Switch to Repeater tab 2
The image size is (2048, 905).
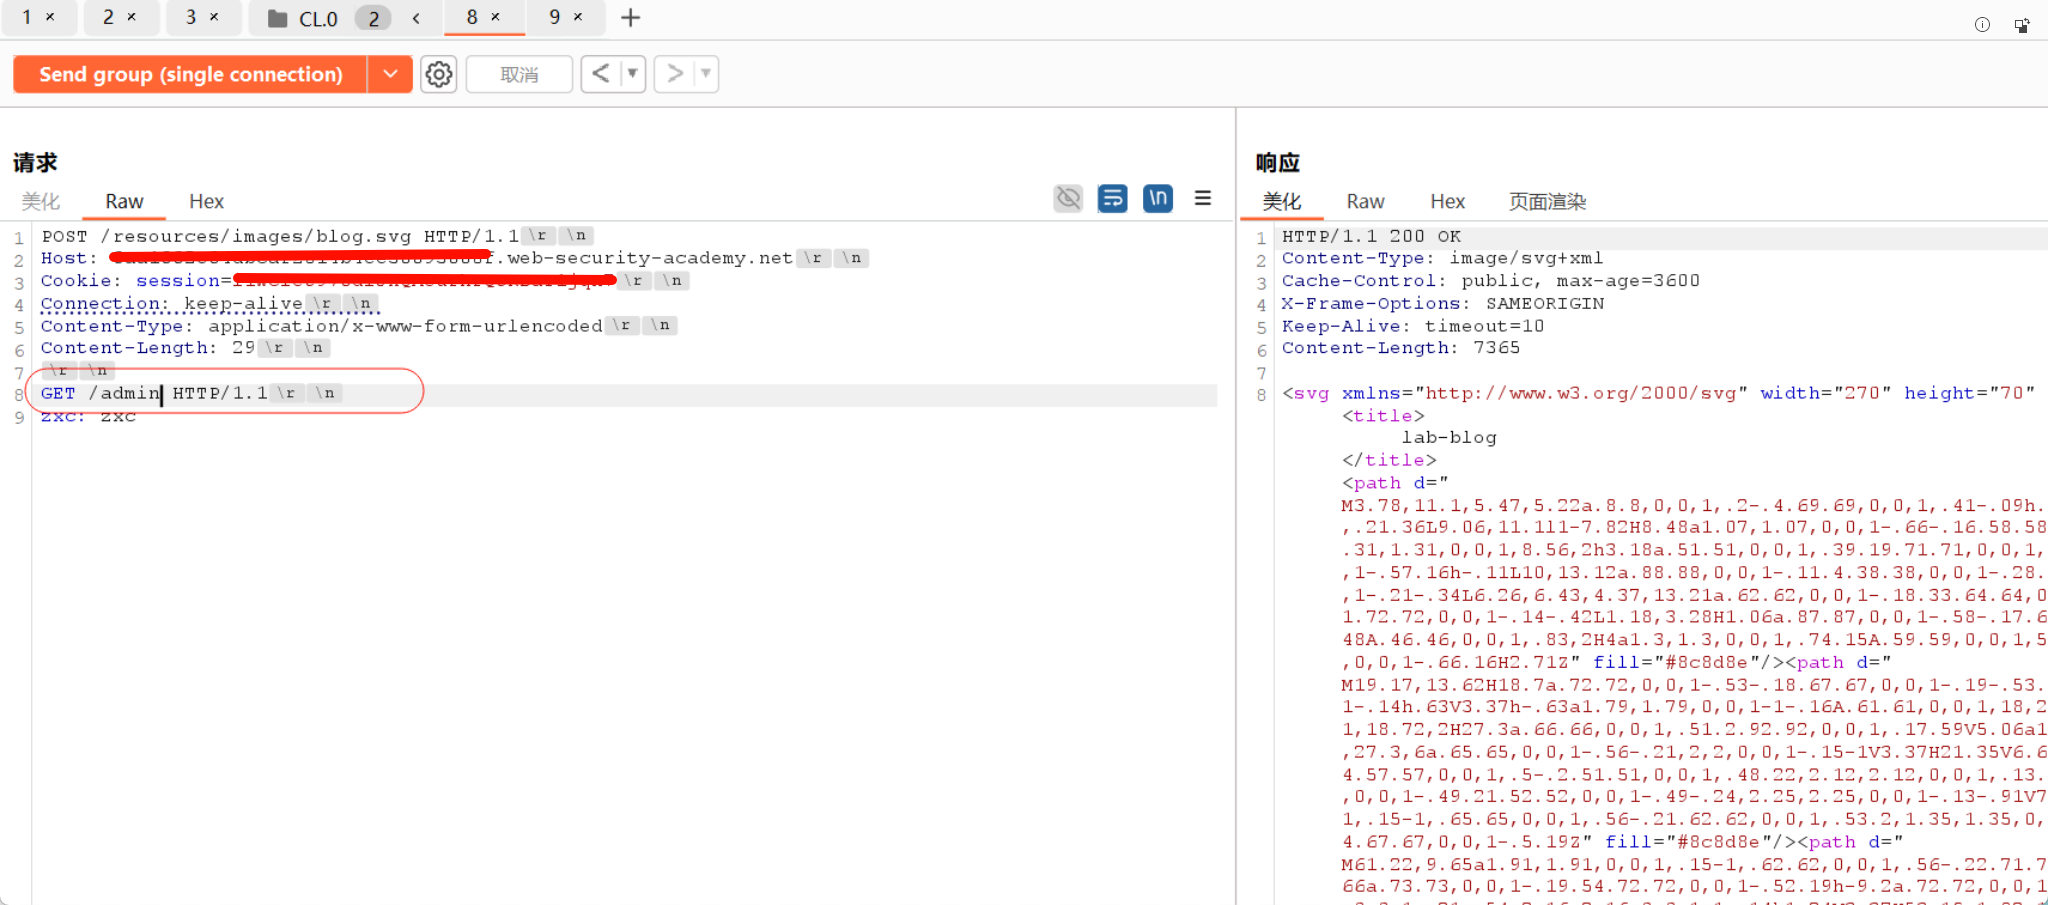(x=108, y=17)
